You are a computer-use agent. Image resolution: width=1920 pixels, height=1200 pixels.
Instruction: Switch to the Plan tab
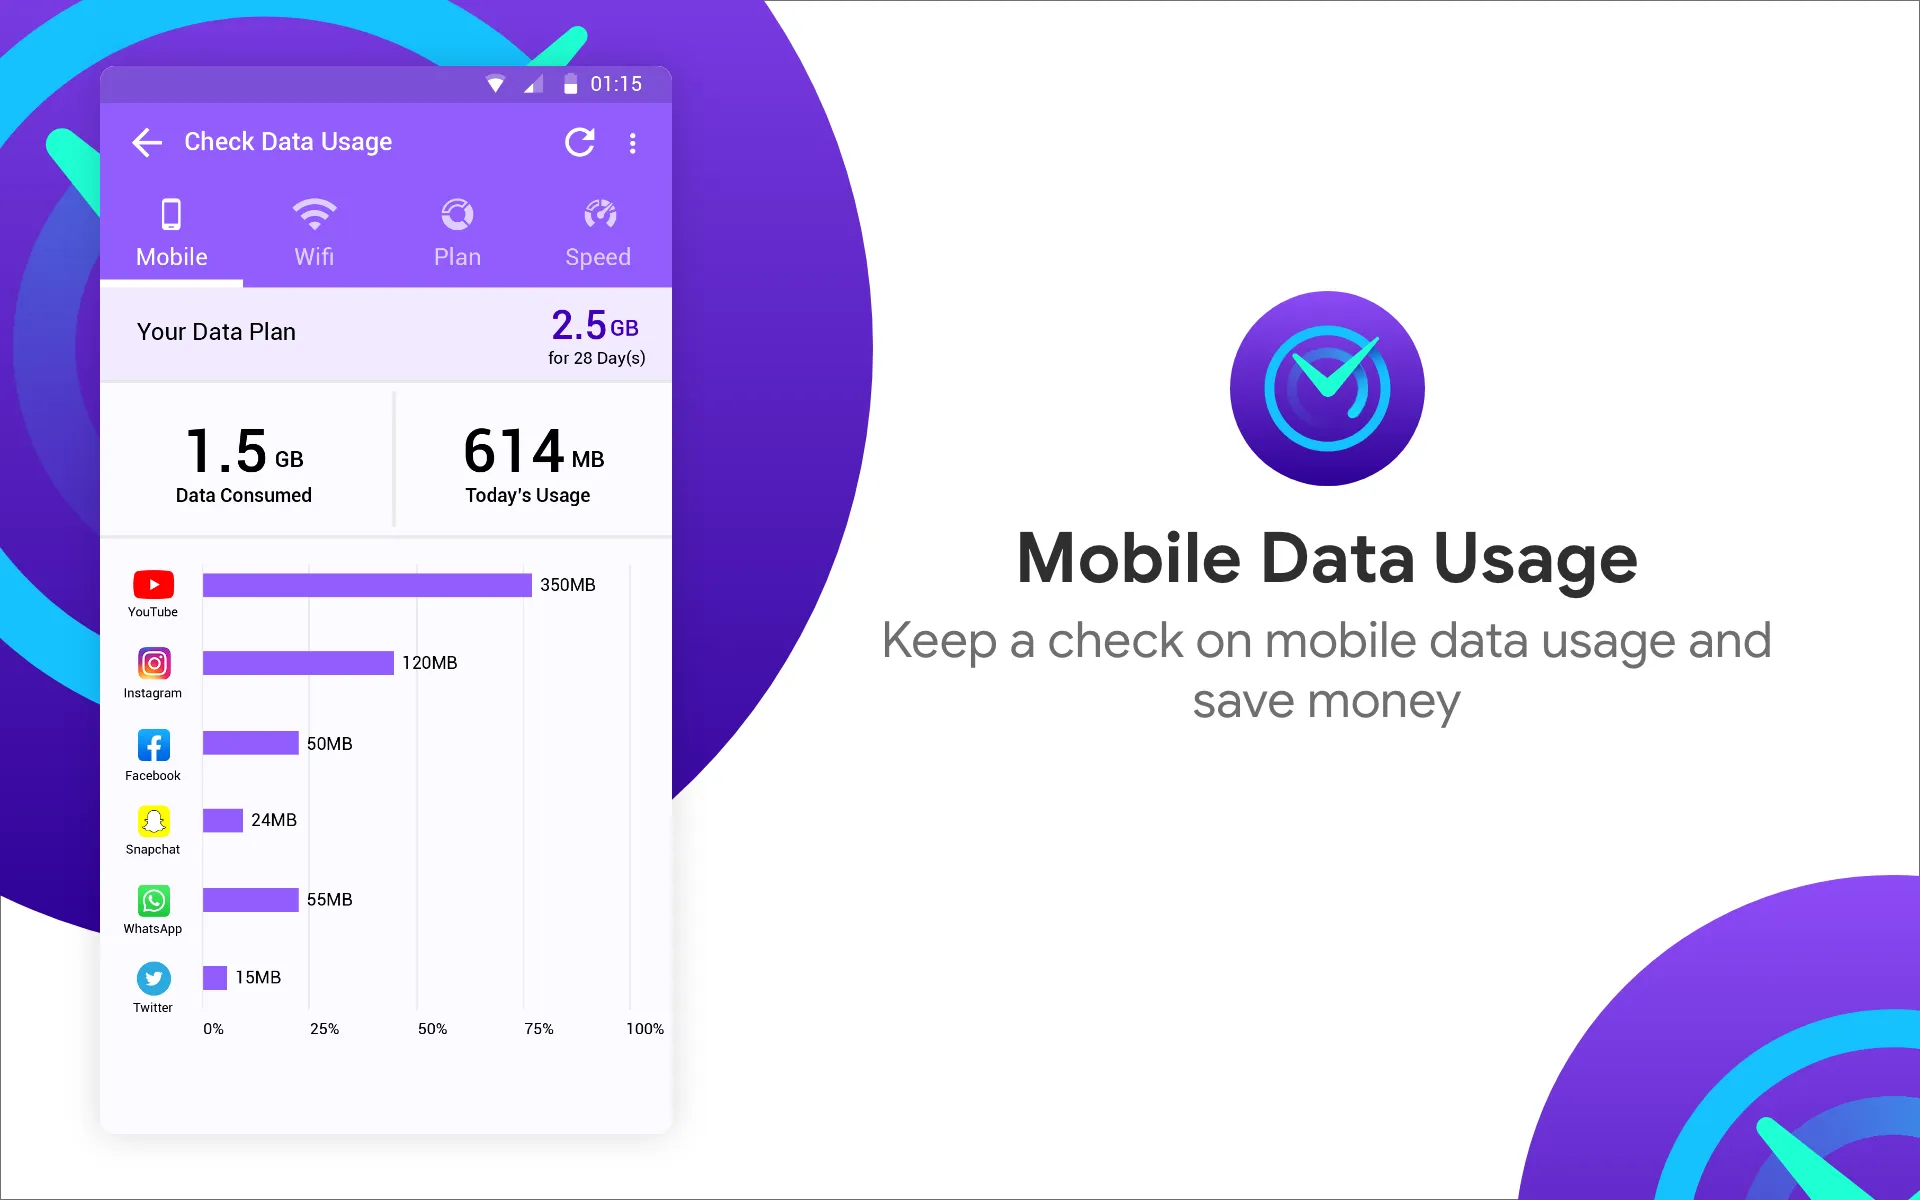[456, 232]
